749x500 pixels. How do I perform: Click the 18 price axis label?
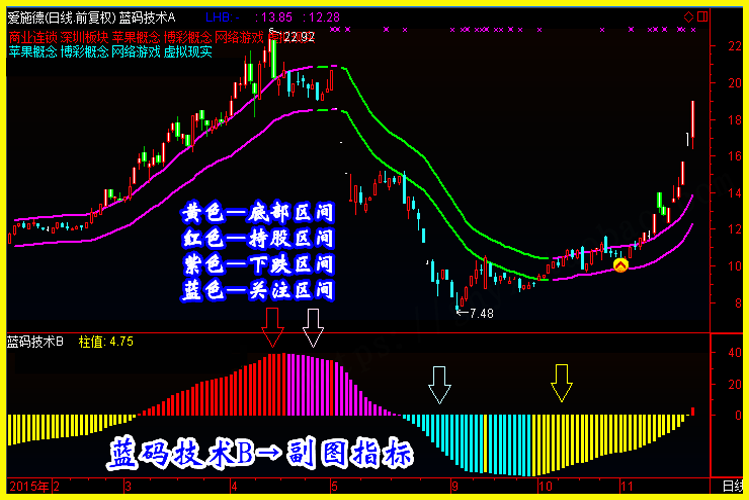click(735, 119)
